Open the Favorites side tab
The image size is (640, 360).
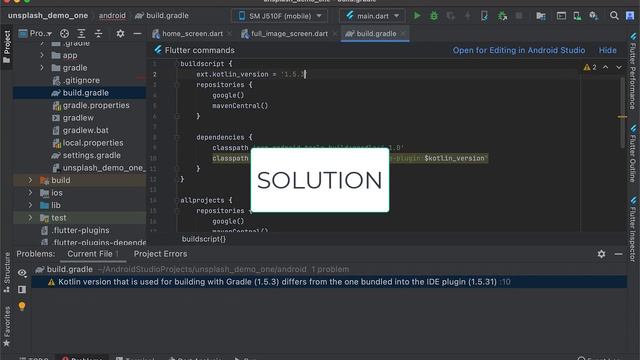[7, 327]
